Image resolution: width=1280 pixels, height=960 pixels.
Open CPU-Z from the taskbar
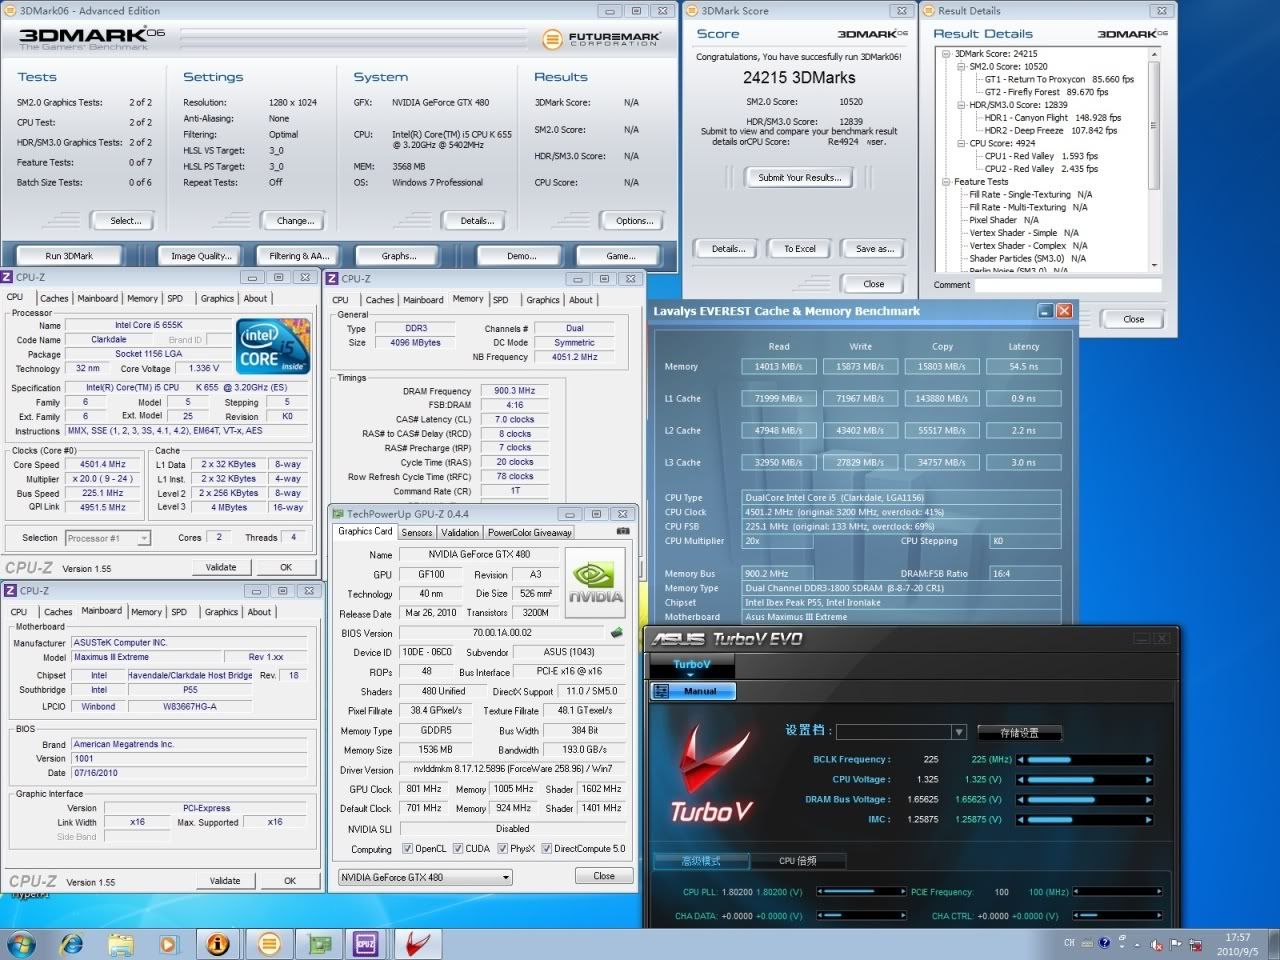[x=366, y=943]
